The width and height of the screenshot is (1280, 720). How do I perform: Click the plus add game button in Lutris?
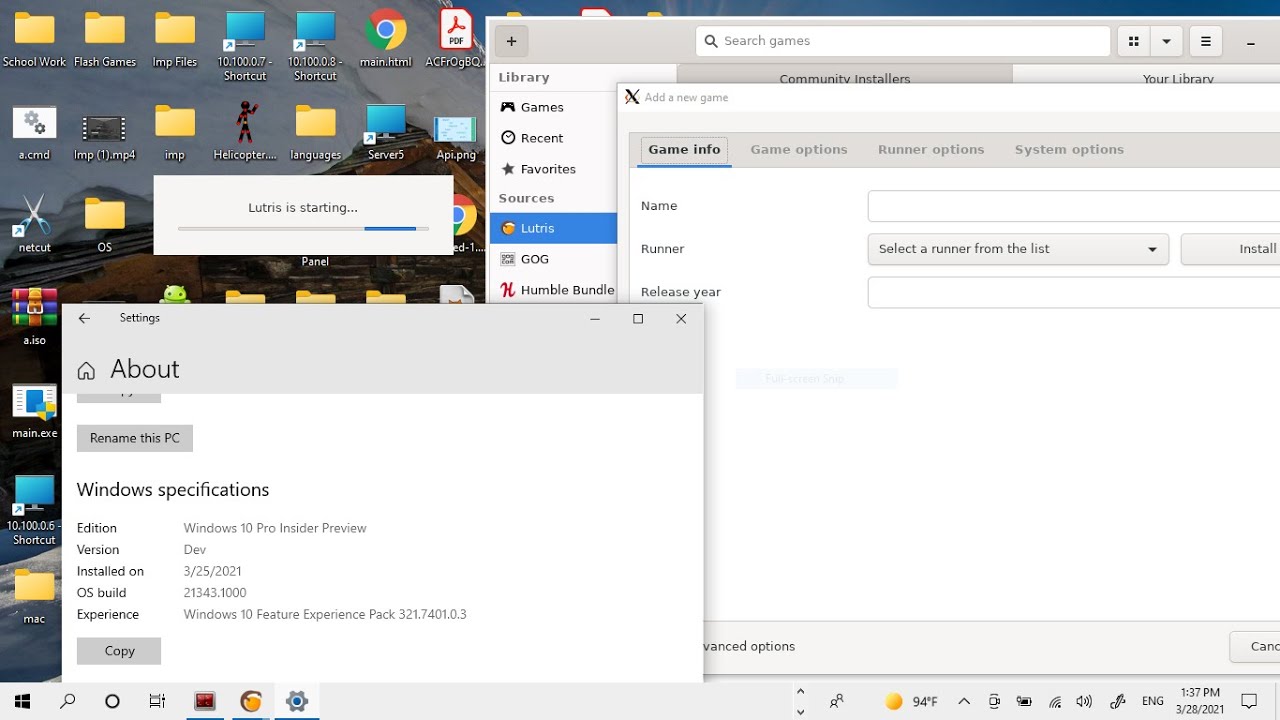tap(511, 41)
